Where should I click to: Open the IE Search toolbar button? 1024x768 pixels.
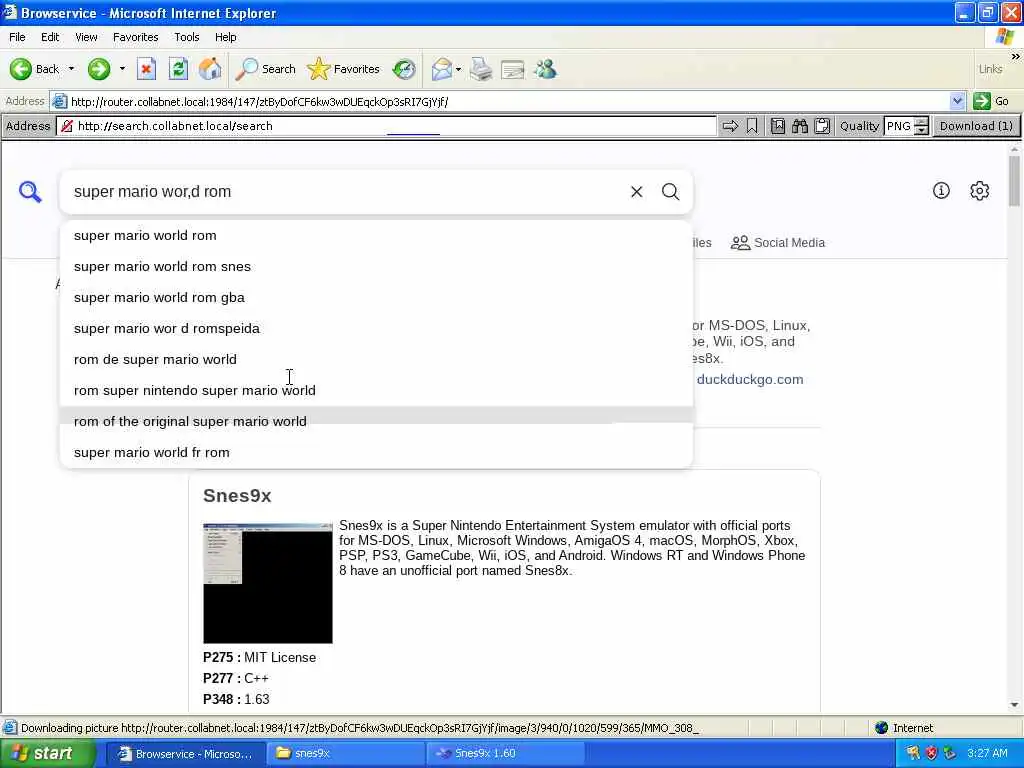pos(265,69)
